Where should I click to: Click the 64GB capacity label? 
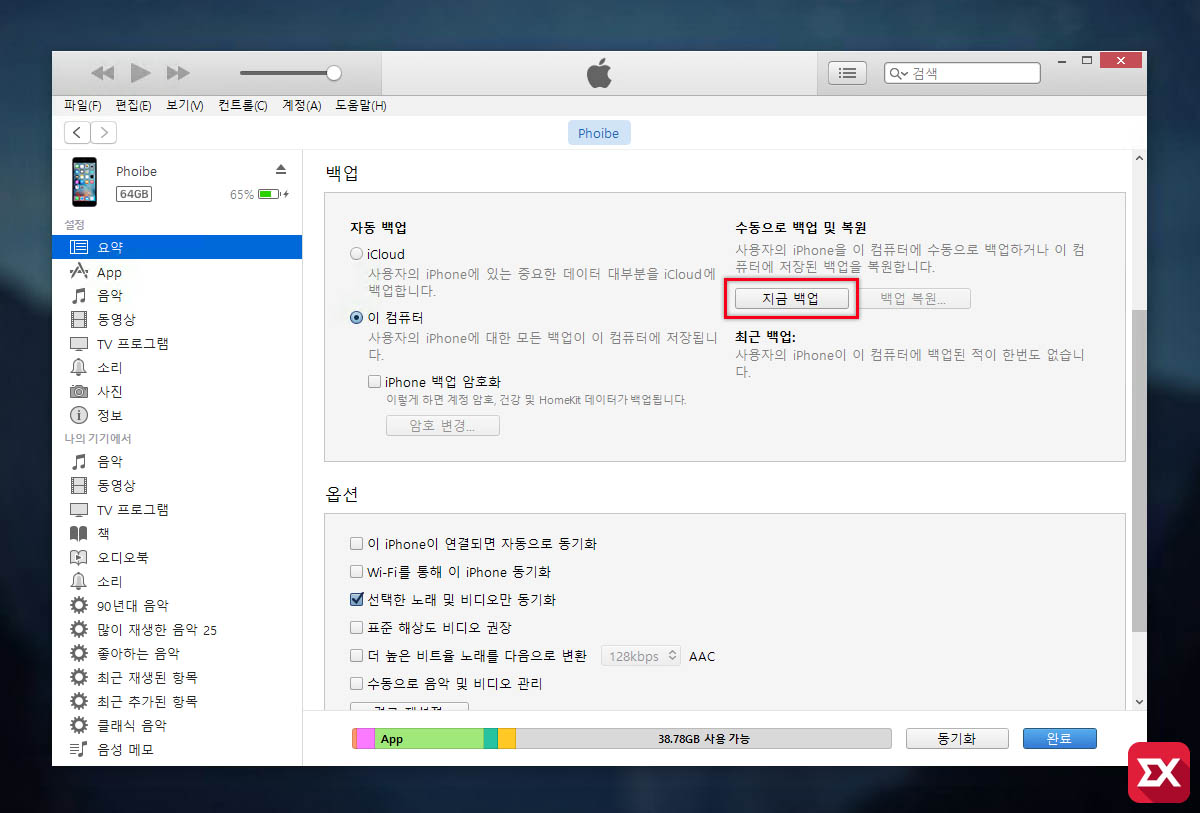(x=134, y=194)
